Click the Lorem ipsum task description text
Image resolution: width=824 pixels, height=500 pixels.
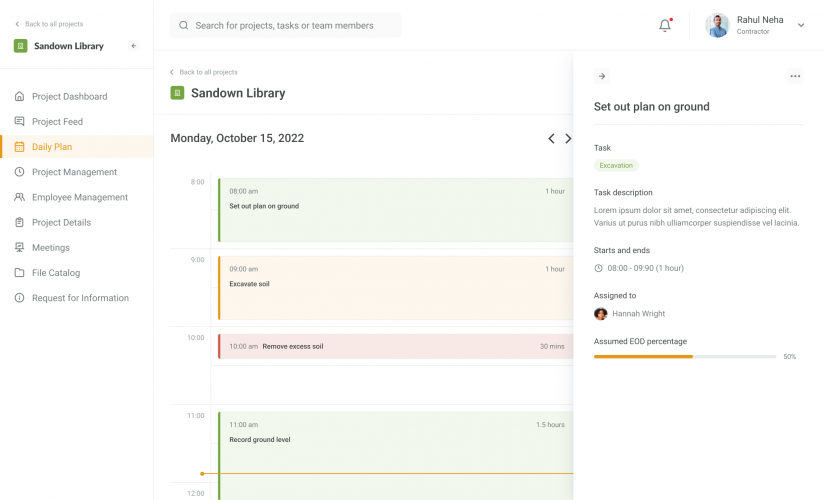[696, 217]
